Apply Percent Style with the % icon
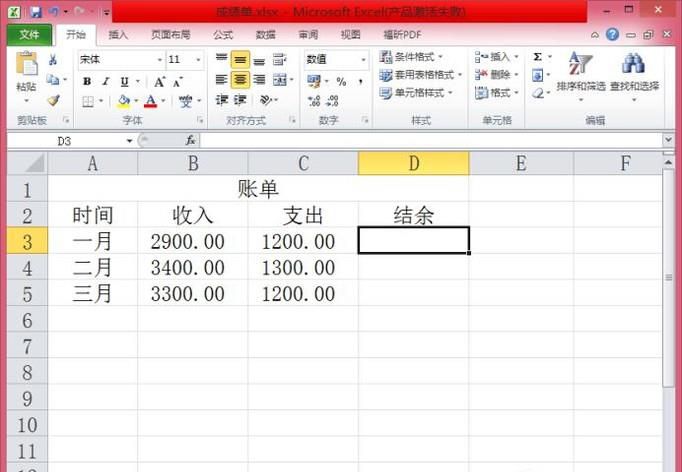This screenshot has width=682, height=472. pos(341,81)
